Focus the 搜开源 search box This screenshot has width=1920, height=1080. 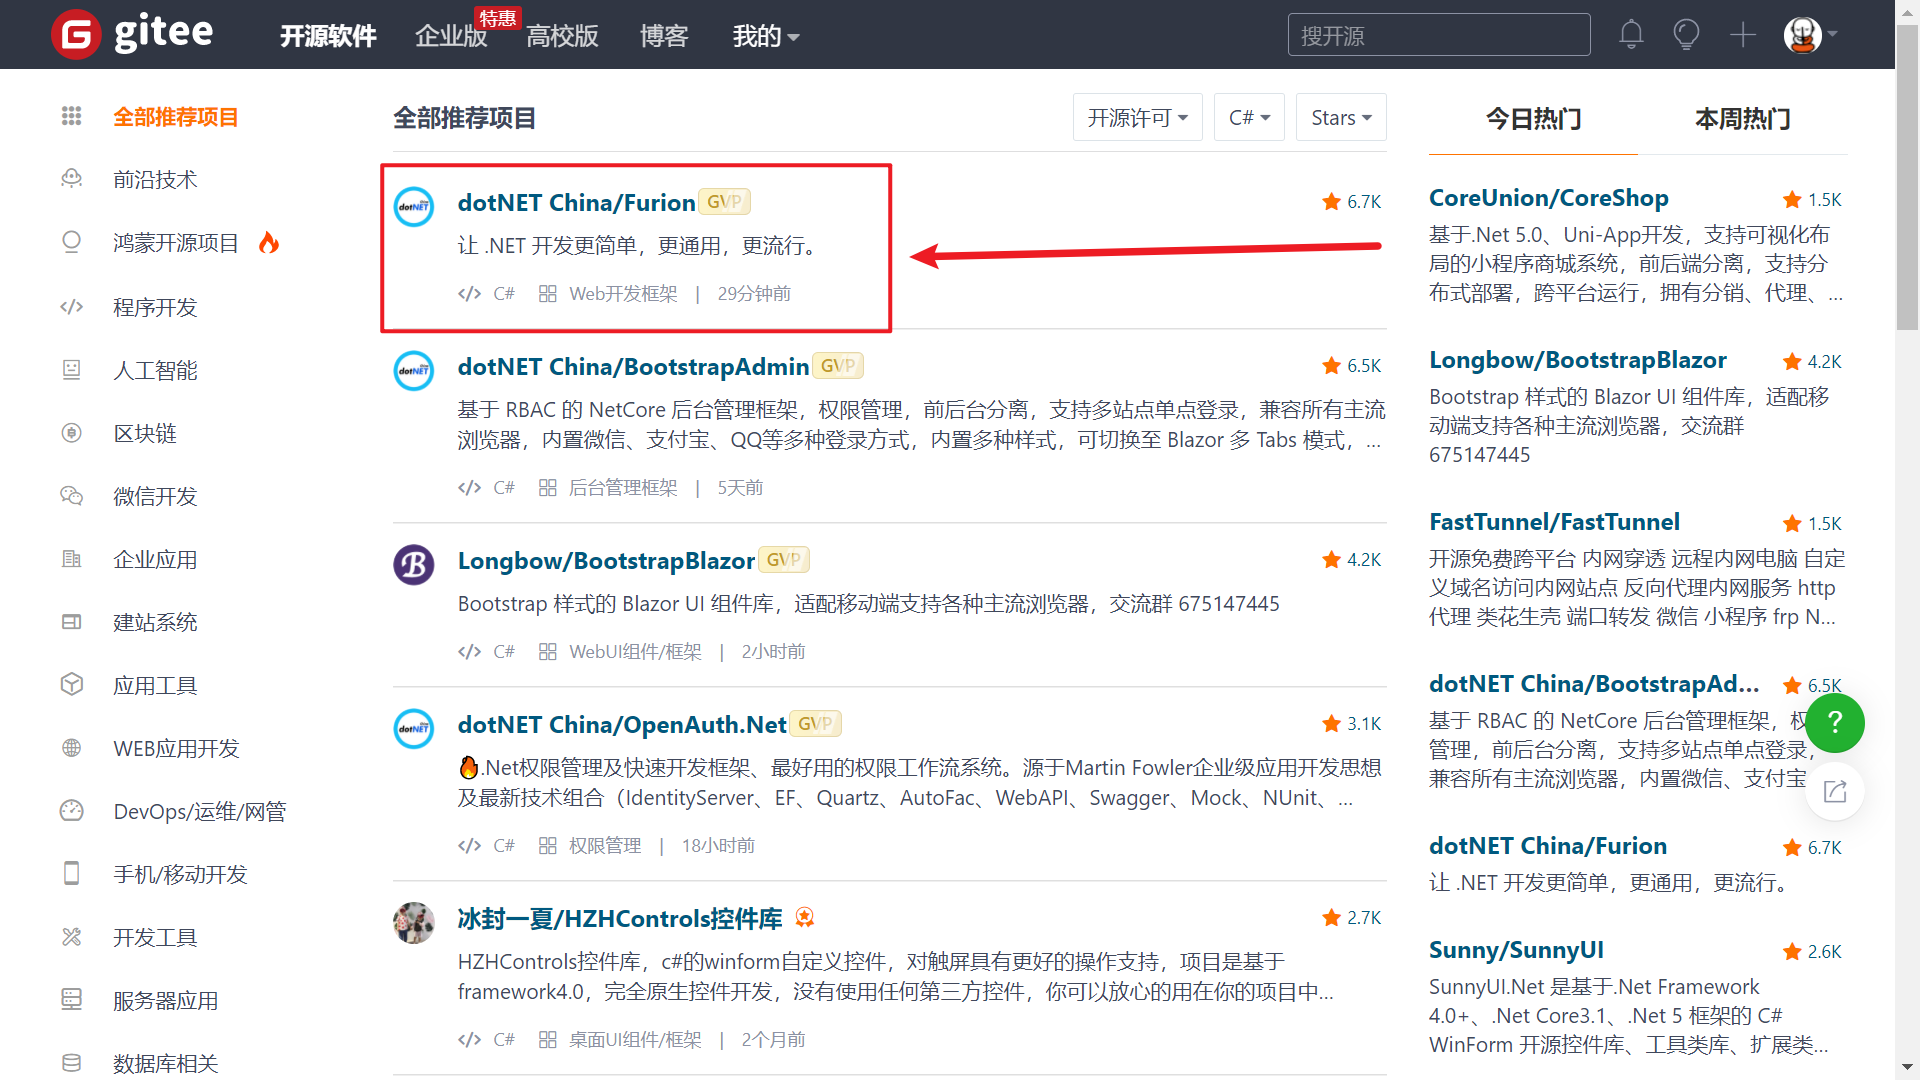[x=1439, y=35]
